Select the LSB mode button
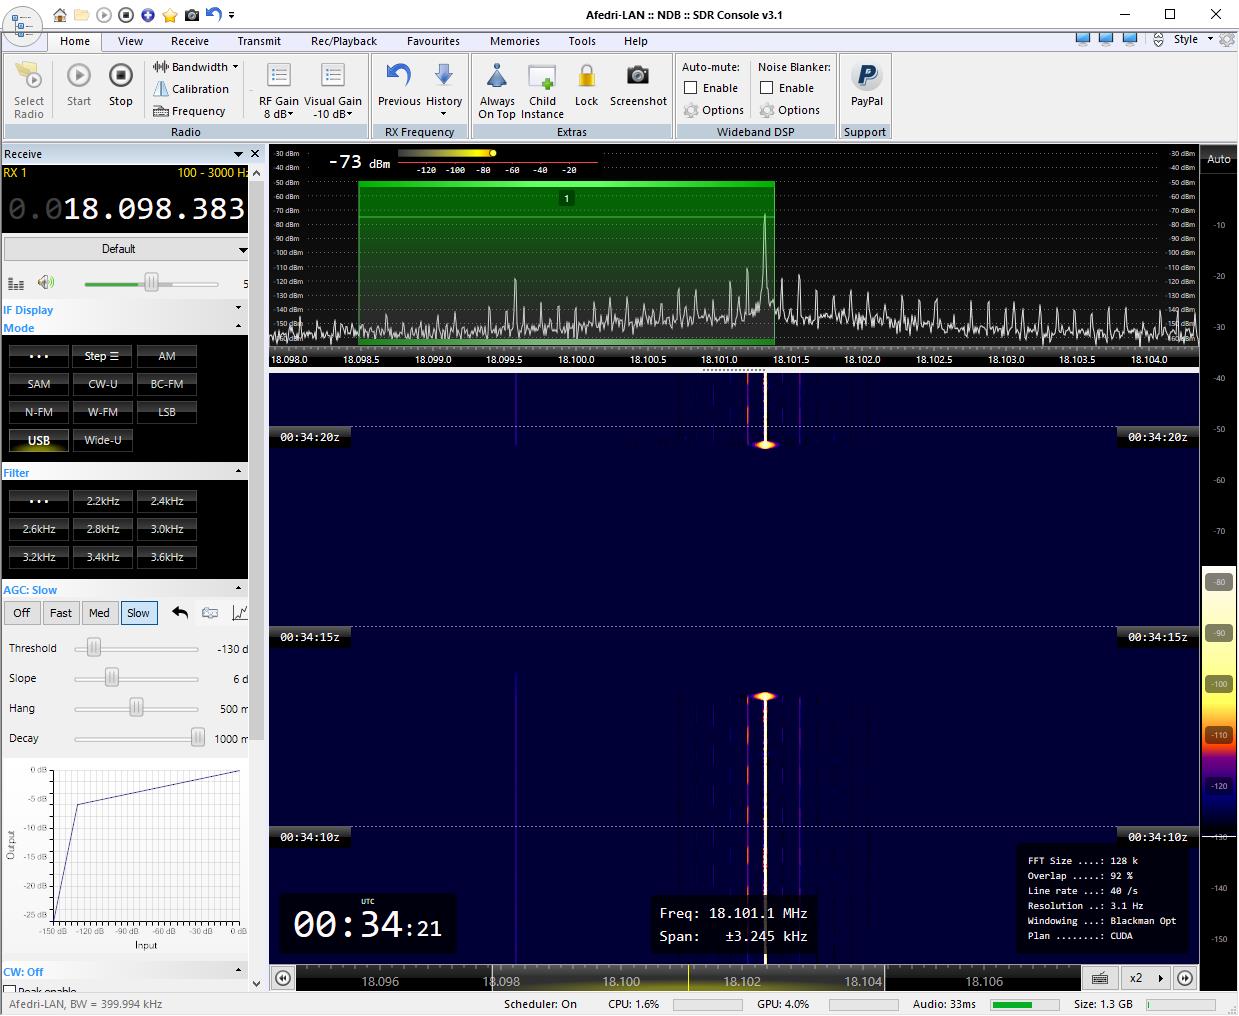The height and width of the screenshot is (1016, 1239). coord(166,412)
